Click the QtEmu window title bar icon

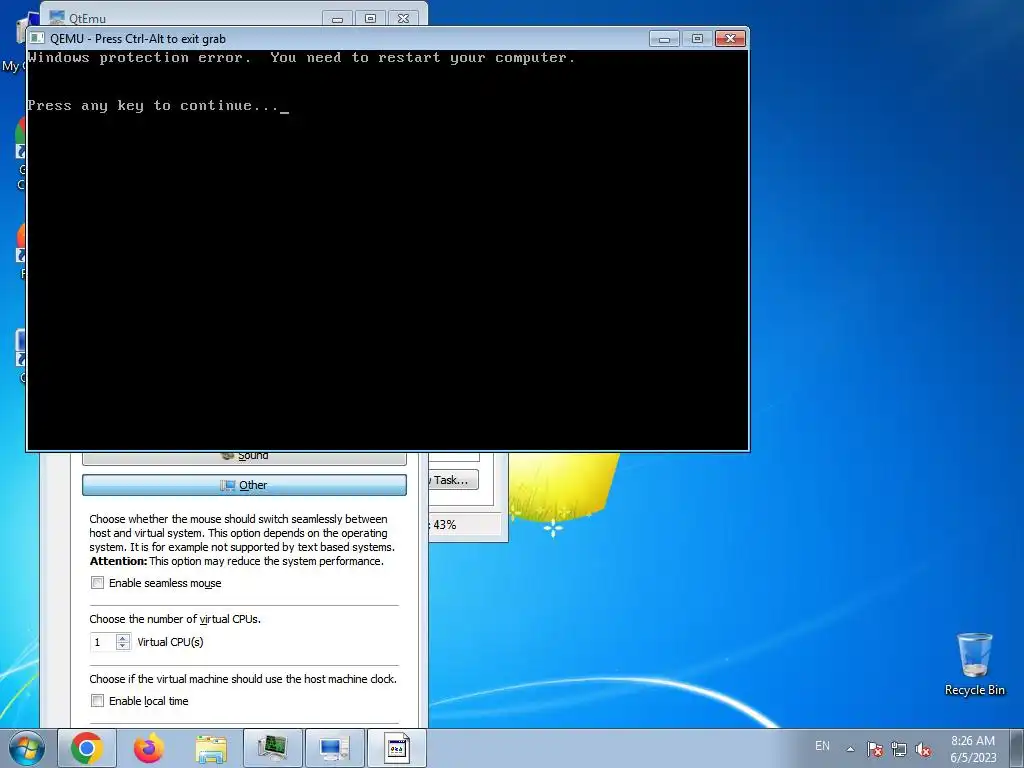pyautogui.click(x=57, y=18)
